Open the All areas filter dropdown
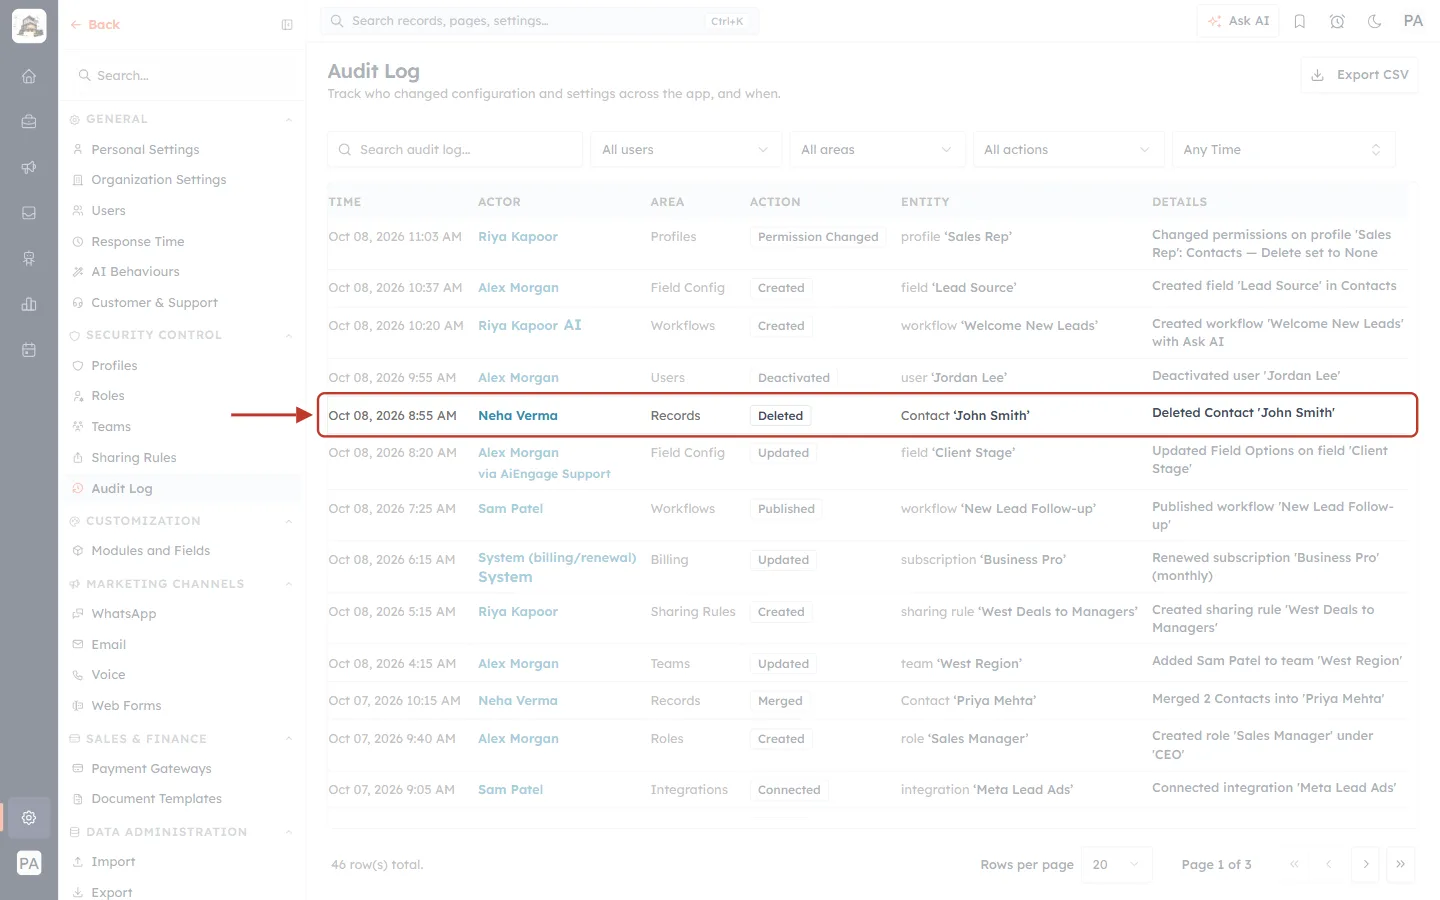 click(876, 150)
